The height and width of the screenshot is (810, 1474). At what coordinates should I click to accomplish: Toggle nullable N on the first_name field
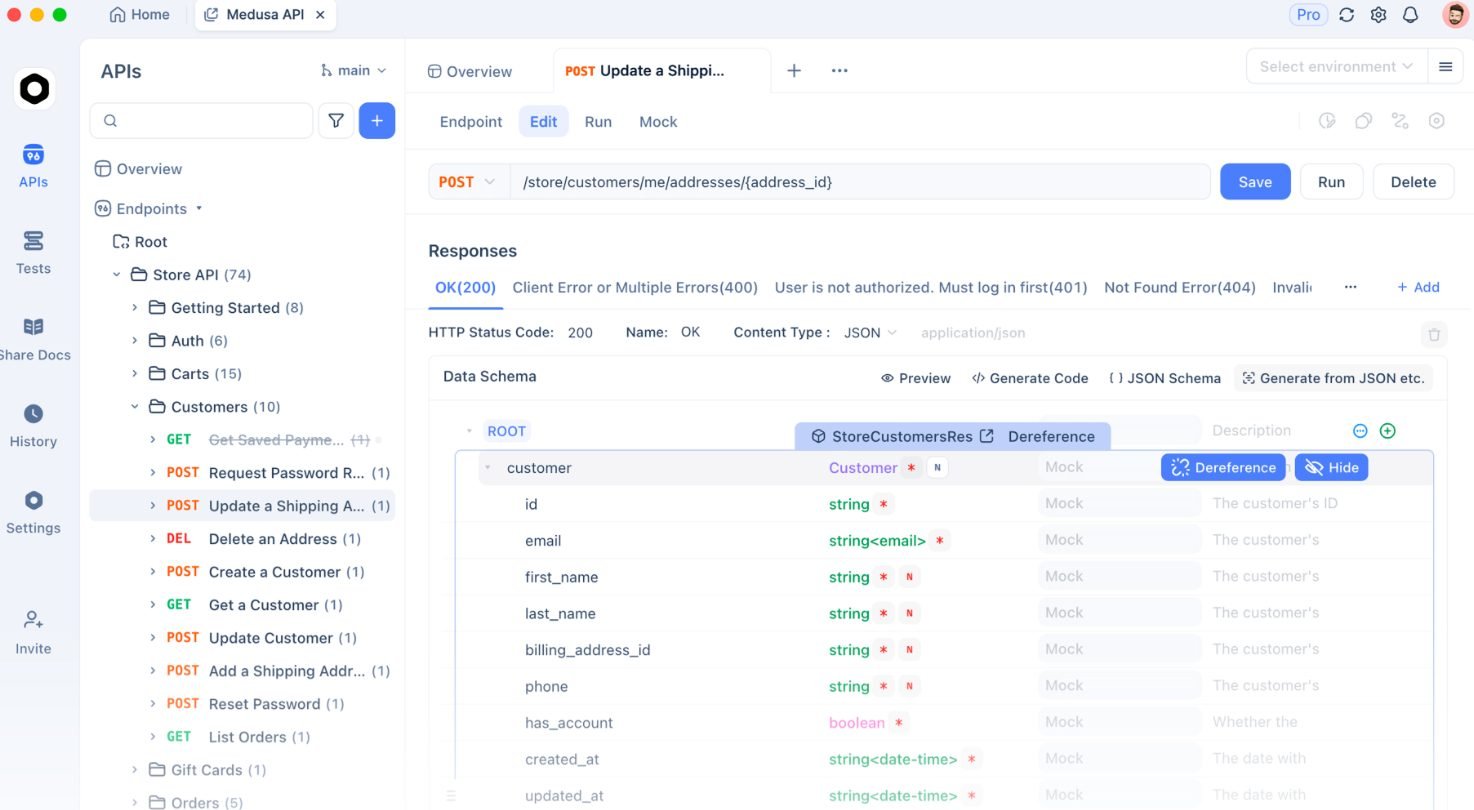coord(909,577)
